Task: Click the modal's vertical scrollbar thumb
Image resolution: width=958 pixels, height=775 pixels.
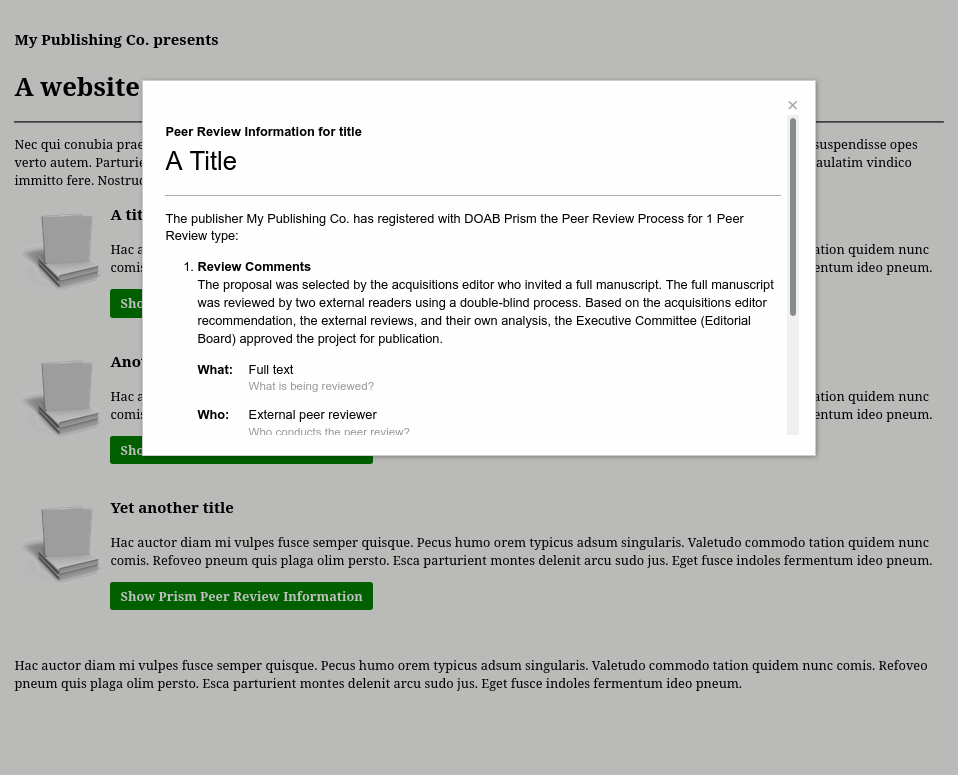Action: coord(793,217)
